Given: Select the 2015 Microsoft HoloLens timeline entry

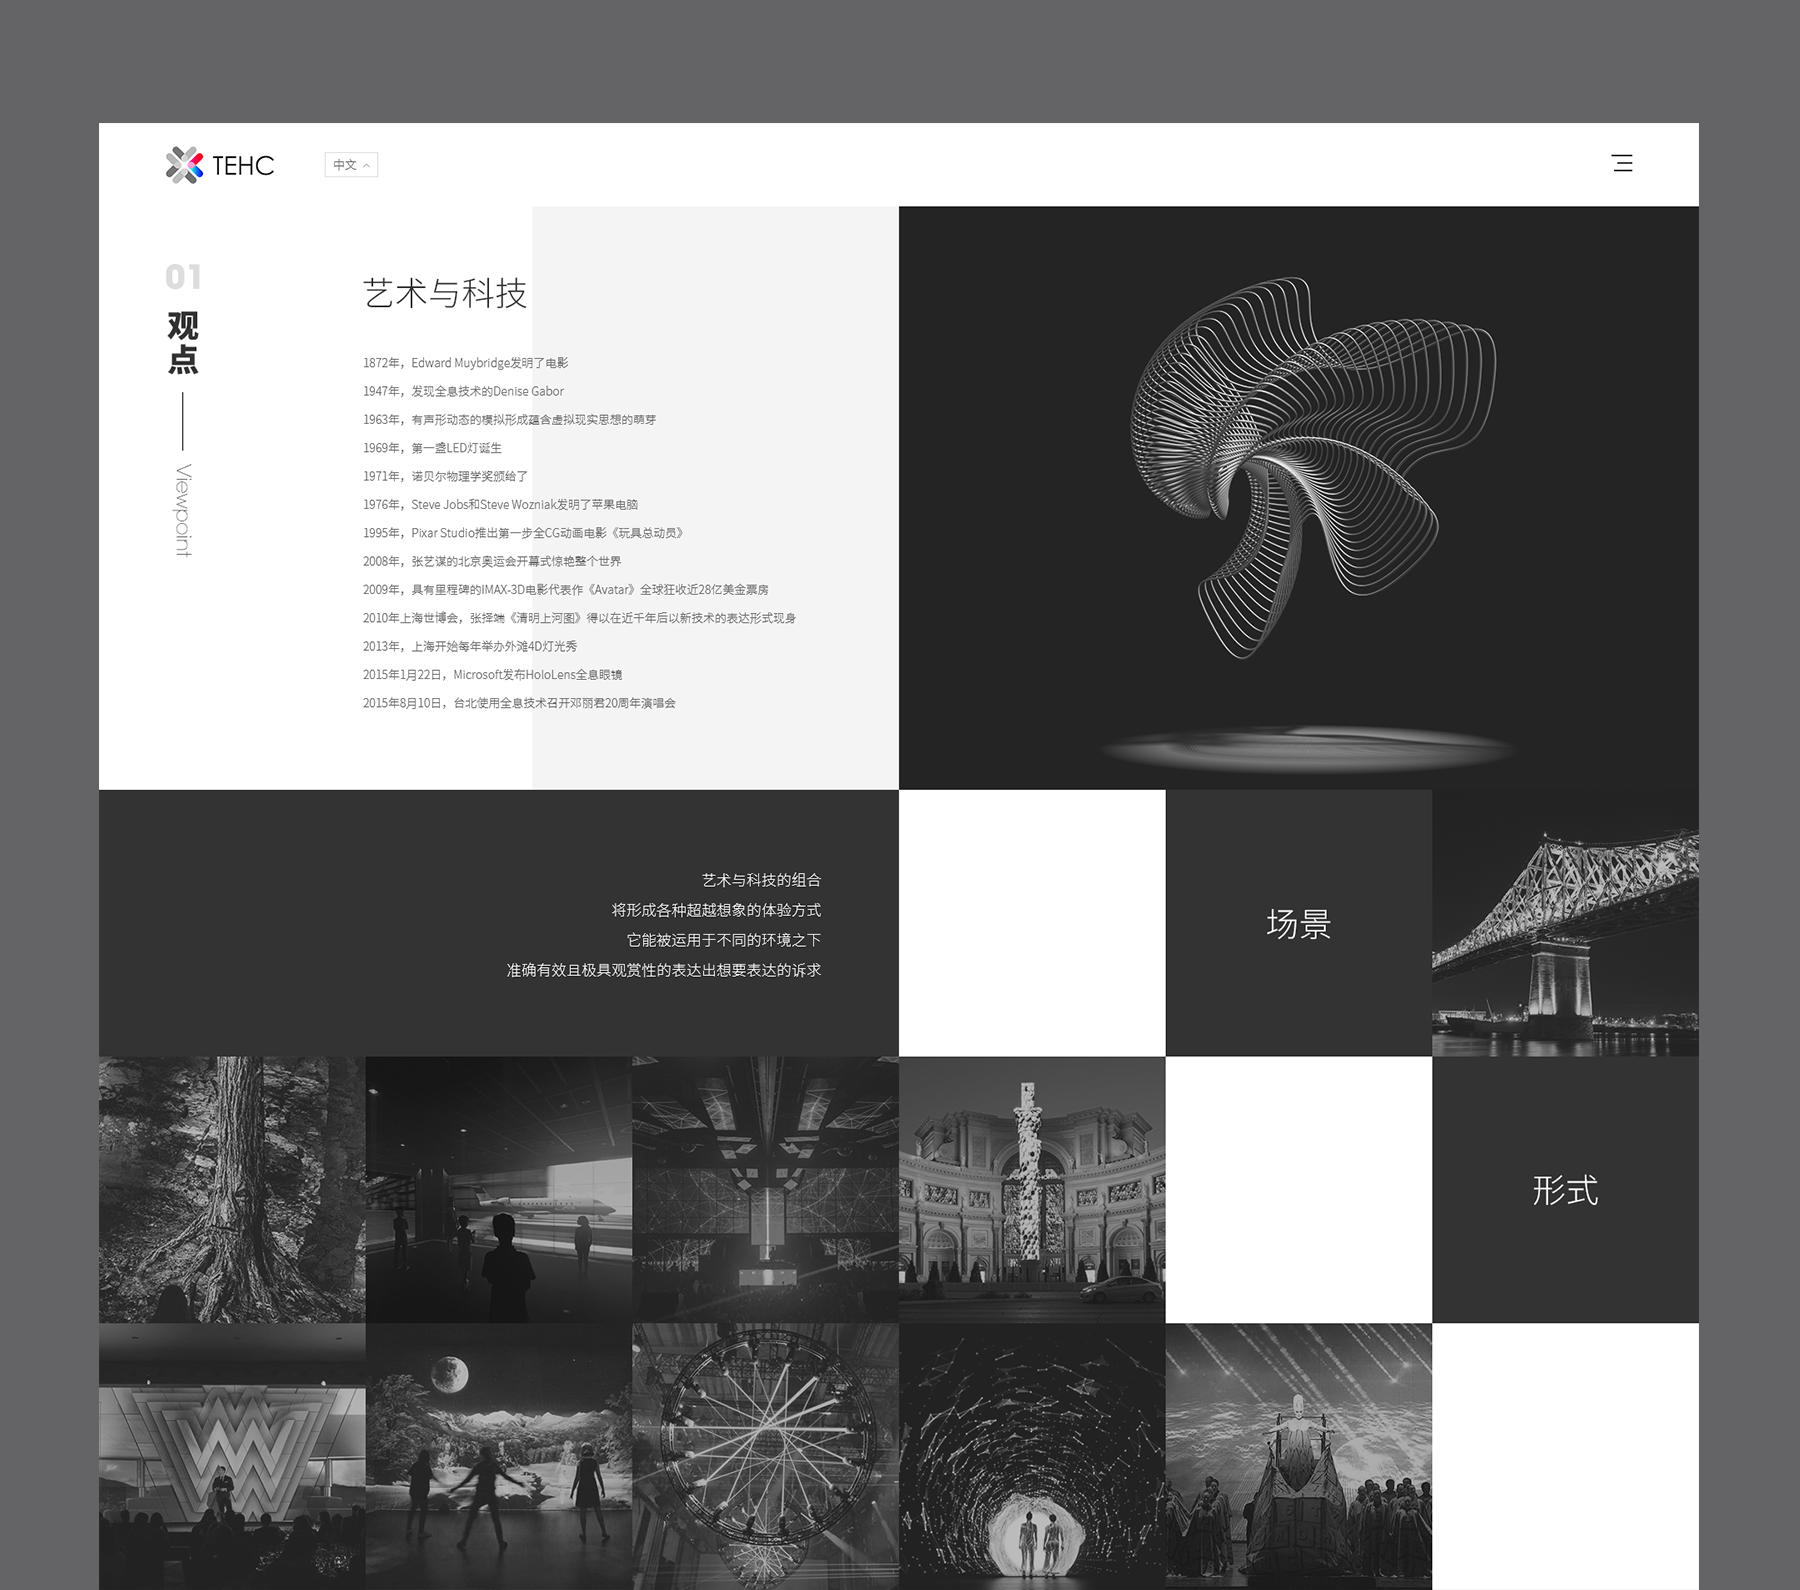Looking at the screenshot, I should [x=492, y=675].
